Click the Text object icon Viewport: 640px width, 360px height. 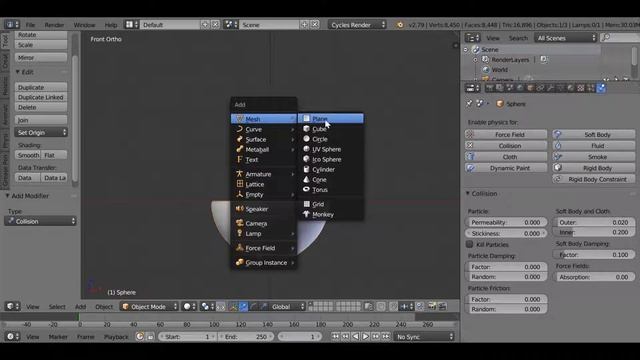[240, 160]
